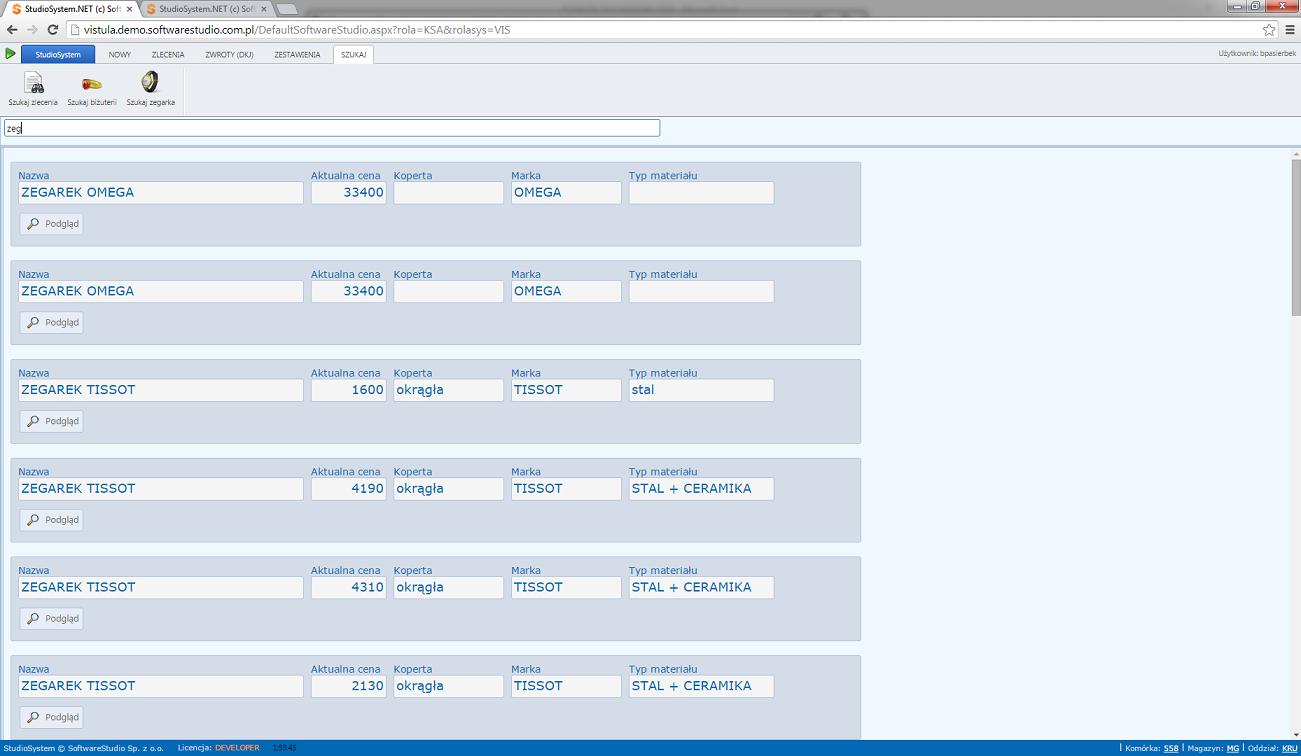Click the price field showing 4310
This screenshot has height=756, width=1301.
(348, 588)
